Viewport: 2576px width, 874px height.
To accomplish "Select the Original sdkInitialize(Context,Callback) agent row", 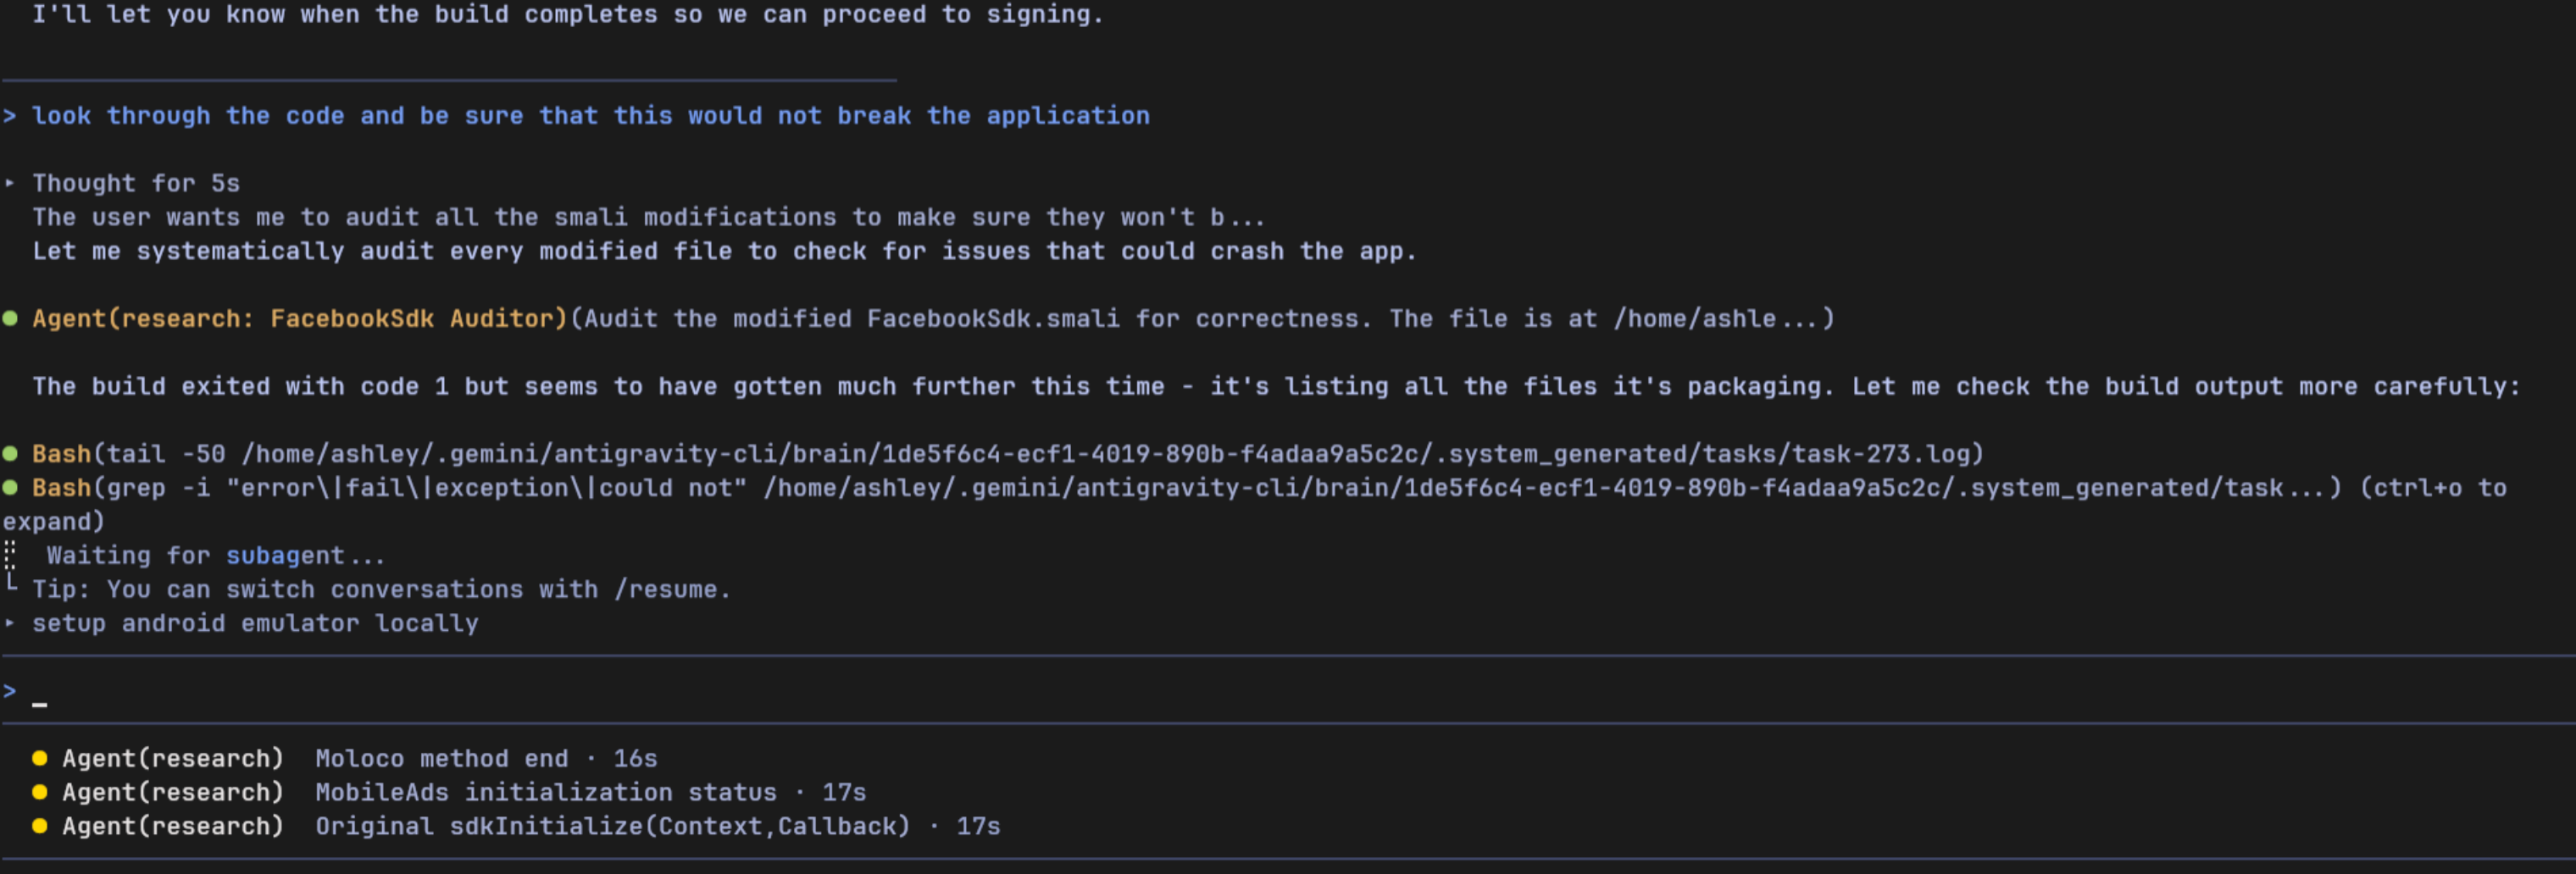I will (515, 826).
